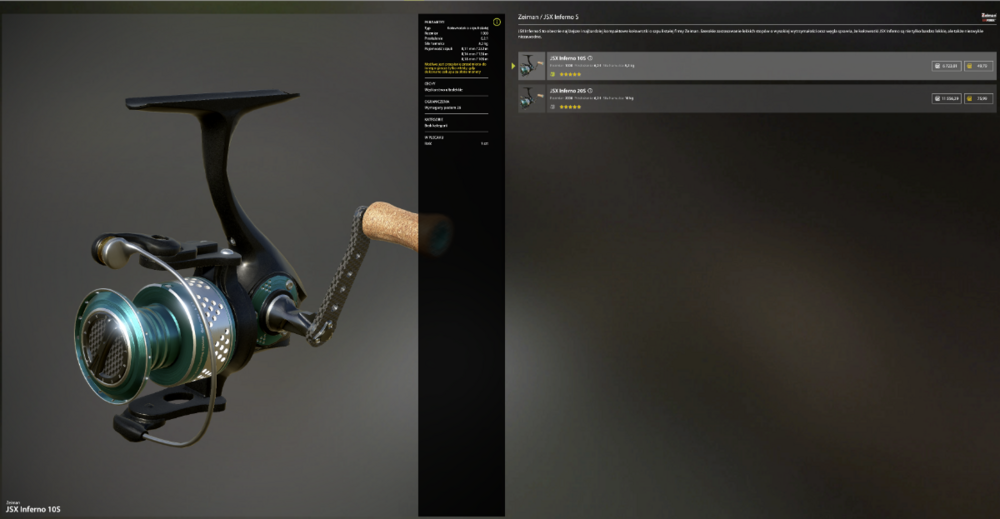Click the level badge icon under JSX Inferno 10S
The width and height of the screenshot is (1000, 519).
point(553,74)
